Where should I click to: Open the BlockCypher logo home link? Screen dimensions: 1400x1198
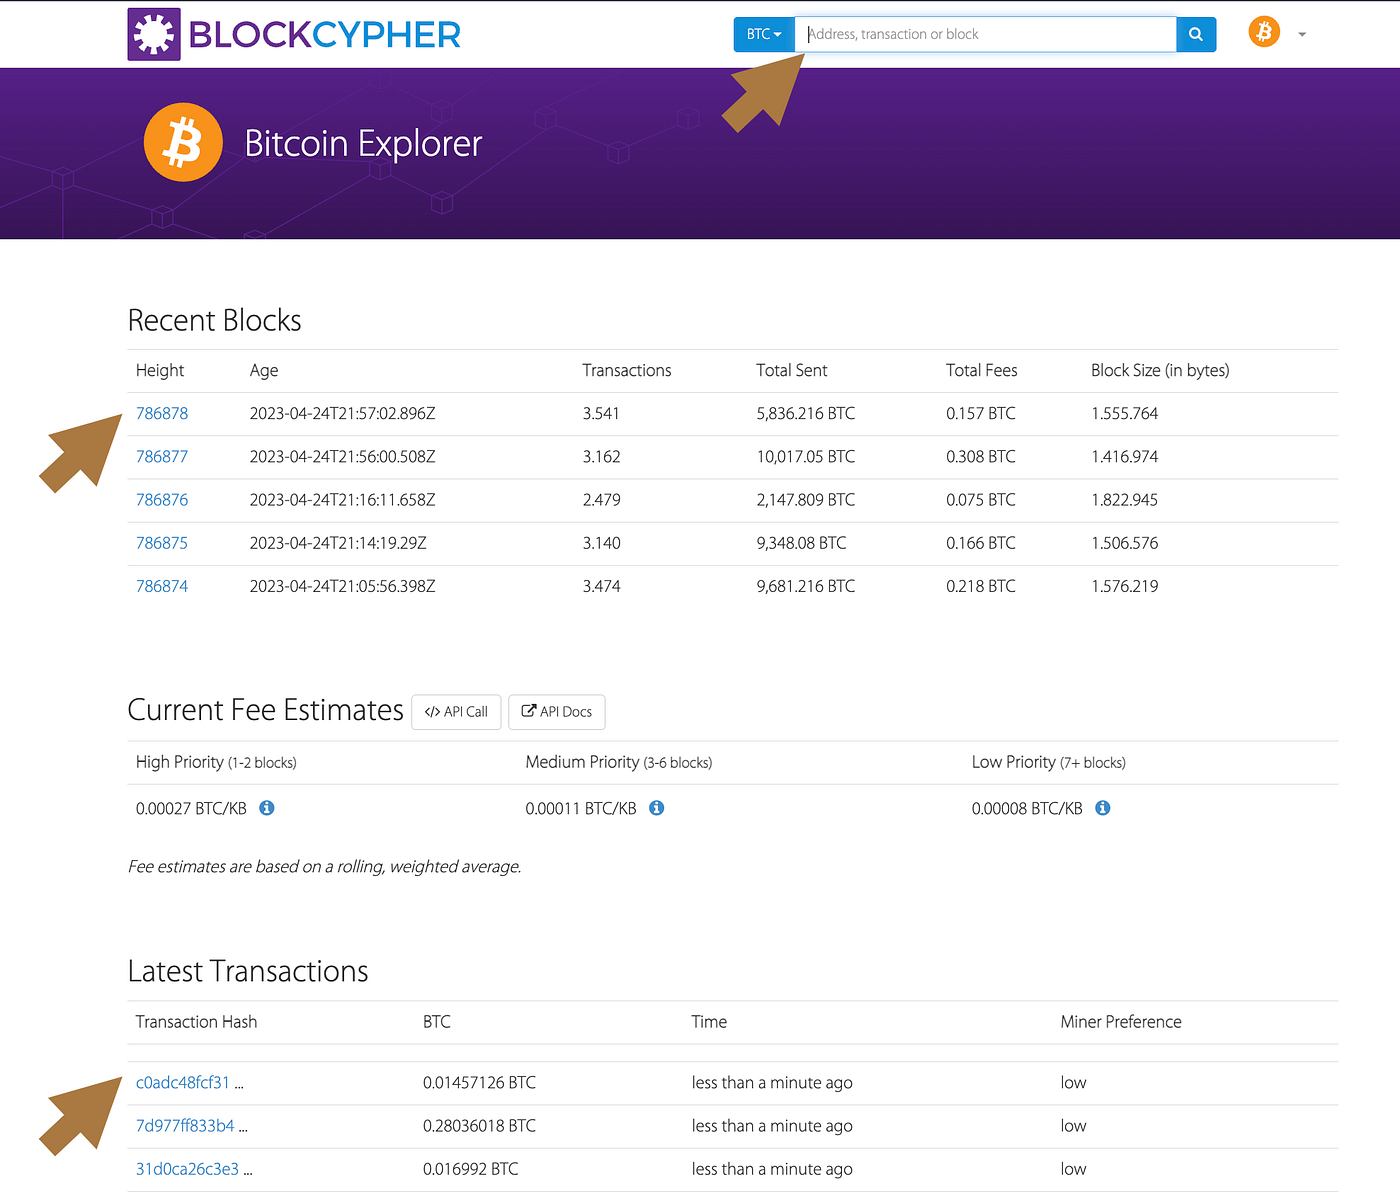[x=294, y=35]
